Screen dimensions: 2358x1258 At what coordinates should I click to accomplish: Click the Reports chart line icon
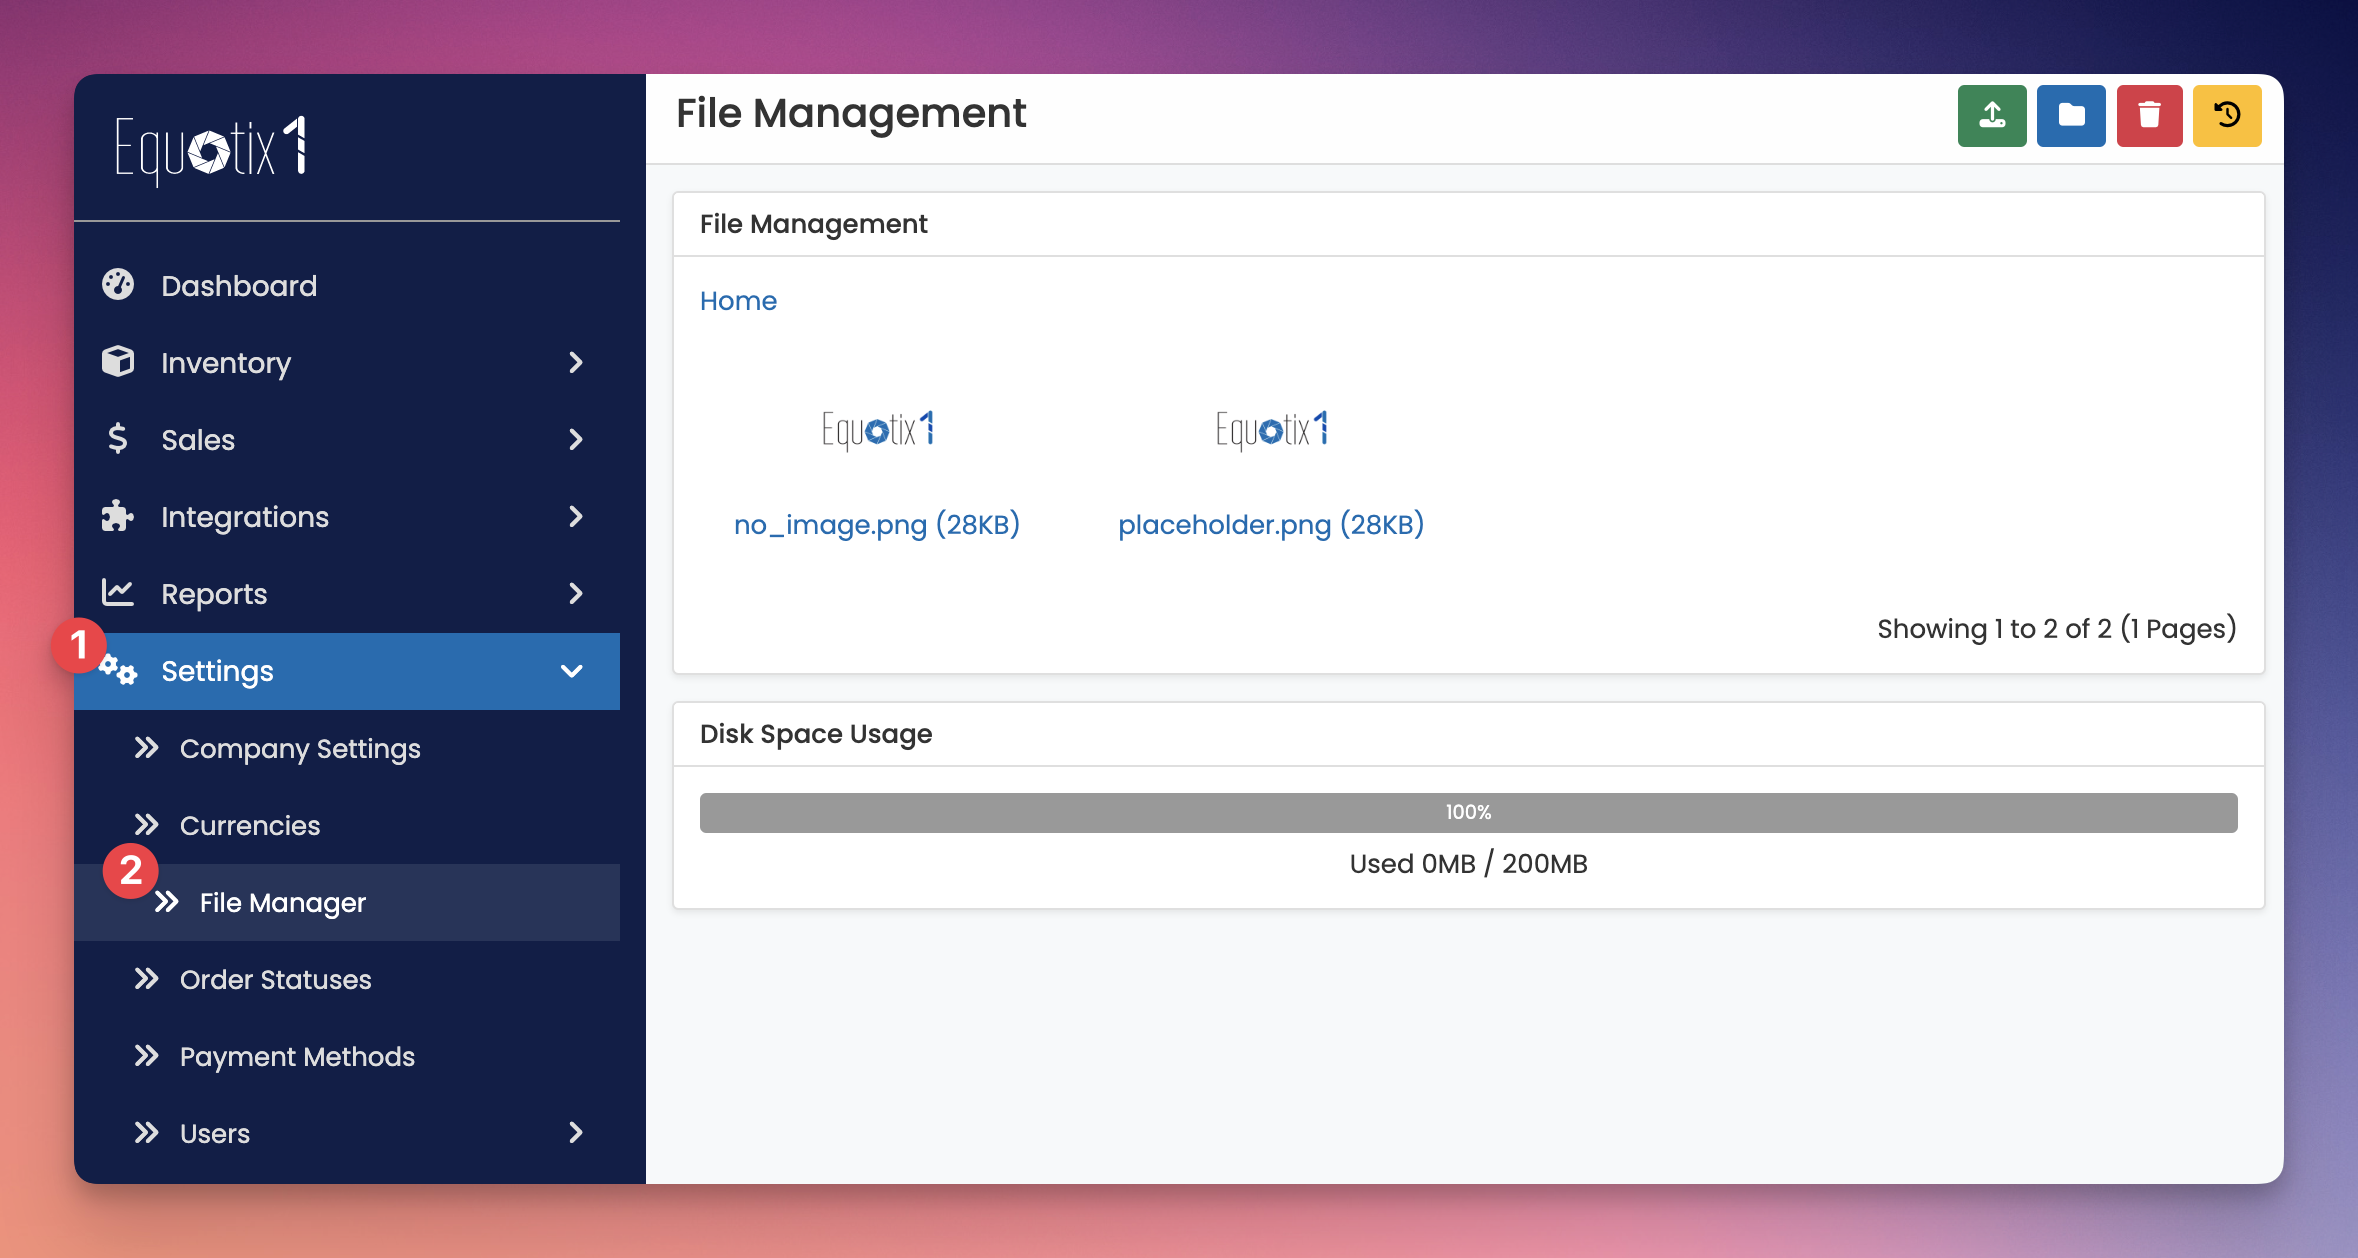(x=118, y=593)
